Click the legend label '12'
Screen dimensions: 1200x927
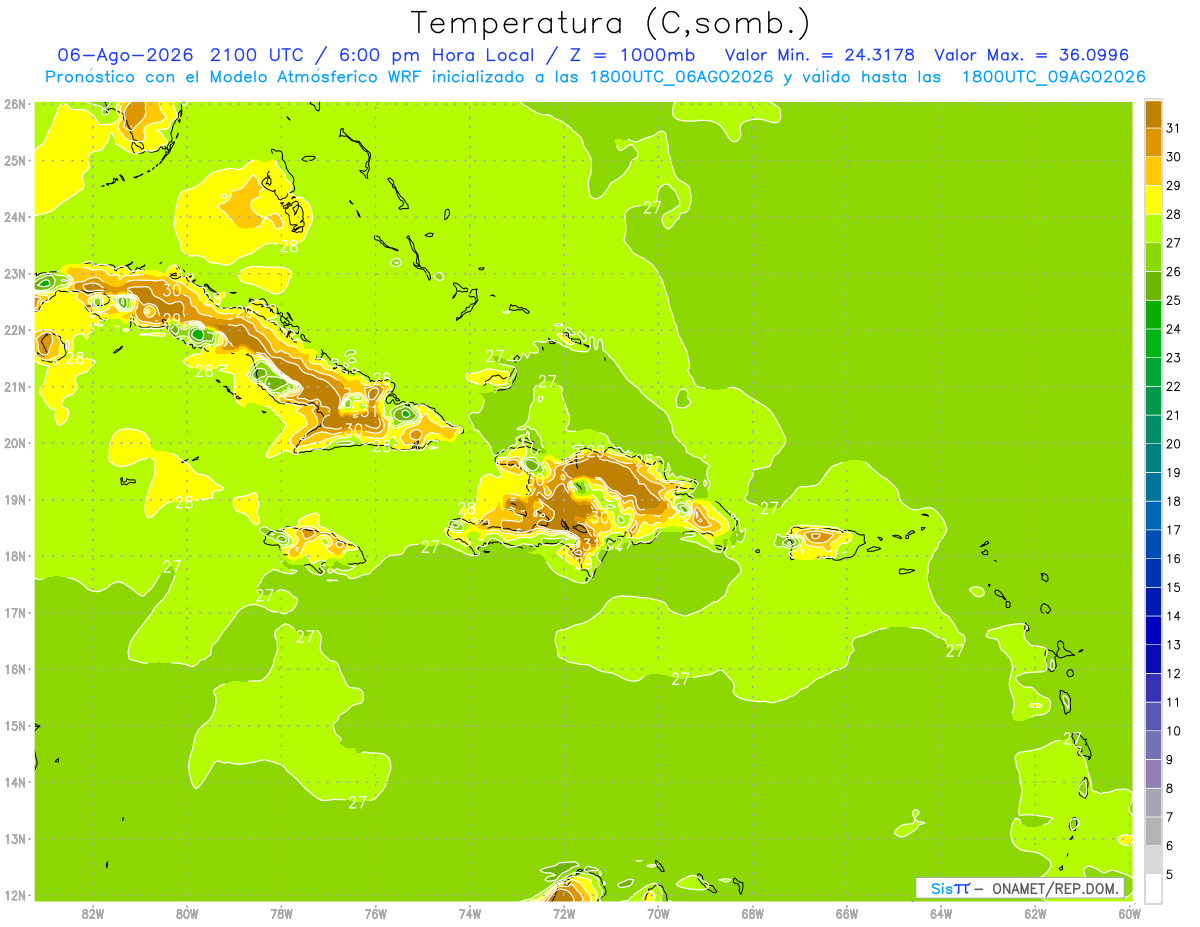pos(1174,673)
